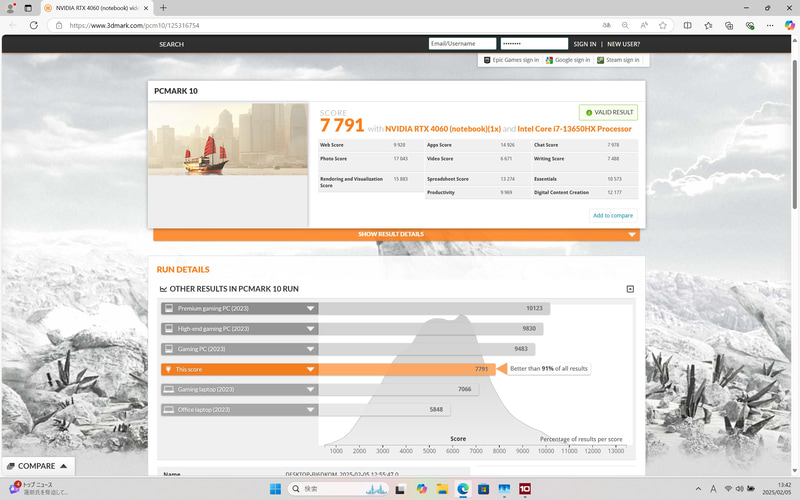This screenshot has width=800, height=500.
Task: View site information lock icon
Action: click(x=59, y=25)
